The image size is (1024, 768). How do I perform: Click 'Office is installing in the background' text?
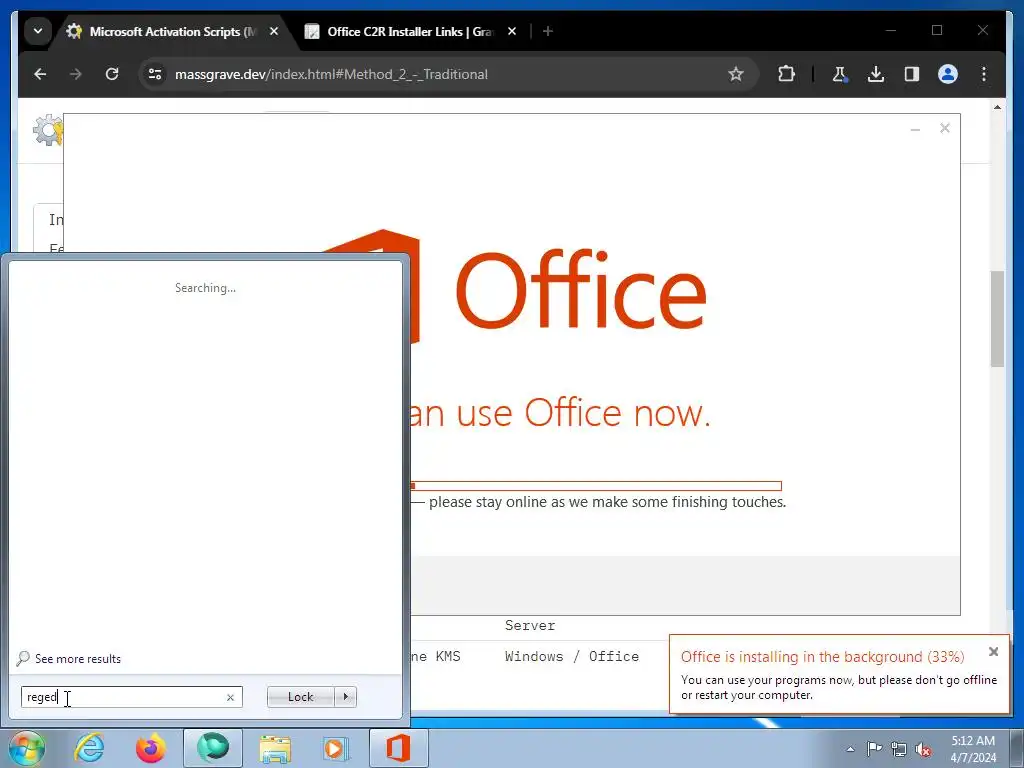tap(822, 656)
